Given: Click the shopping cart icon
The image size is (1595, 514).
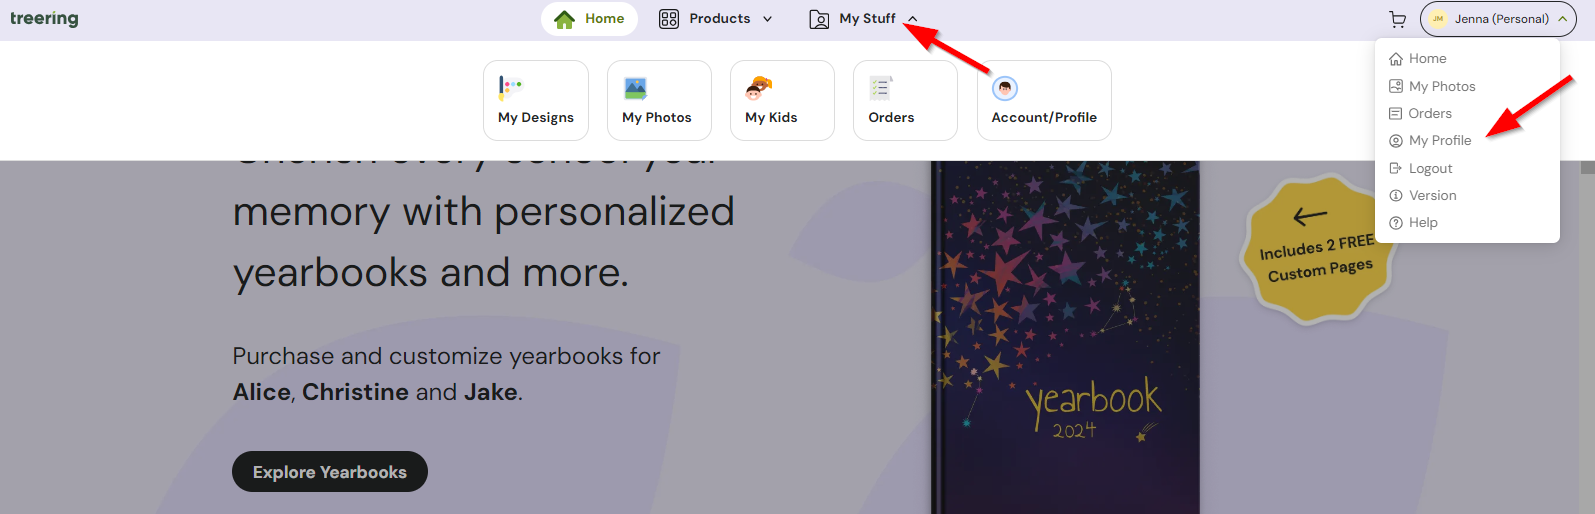Looking at the screenshot, I should coord(1397,19).
